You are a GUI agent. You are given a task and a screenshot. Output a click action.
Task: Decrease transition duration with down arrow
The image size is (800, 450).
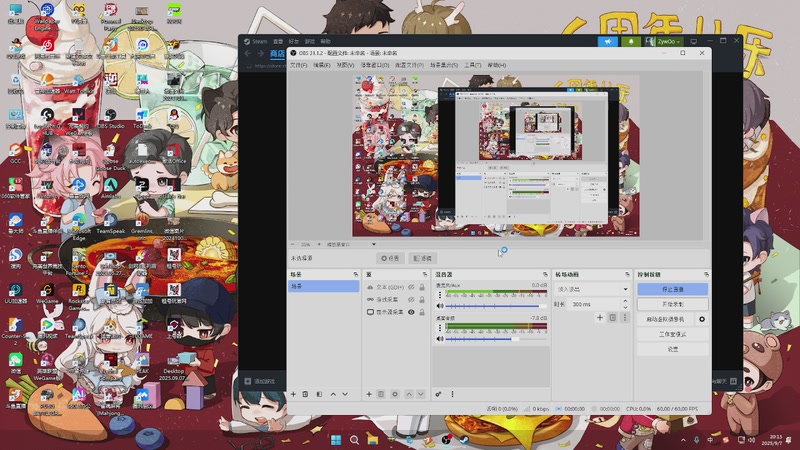click(626, 307)
